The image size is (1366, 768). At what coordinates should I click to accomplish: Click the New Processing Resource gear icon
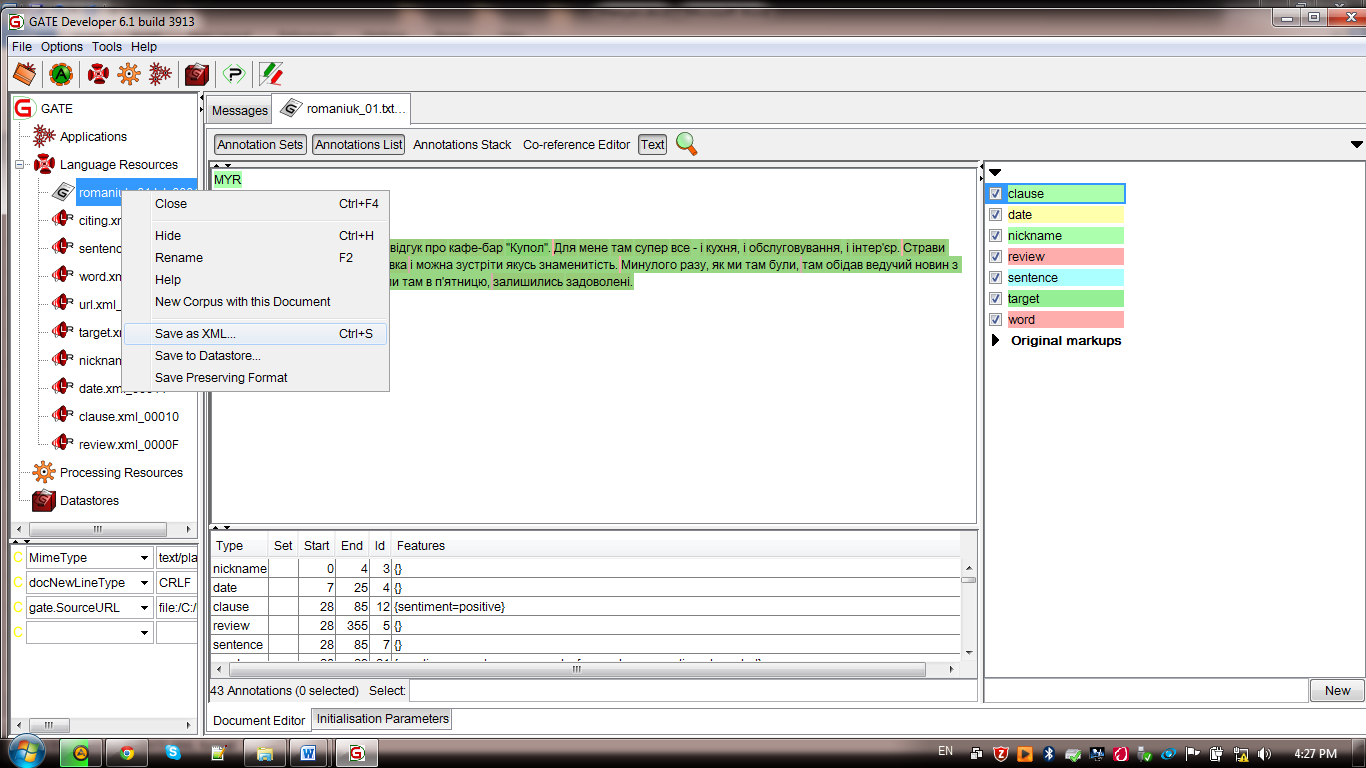click(x=128, y=74)
